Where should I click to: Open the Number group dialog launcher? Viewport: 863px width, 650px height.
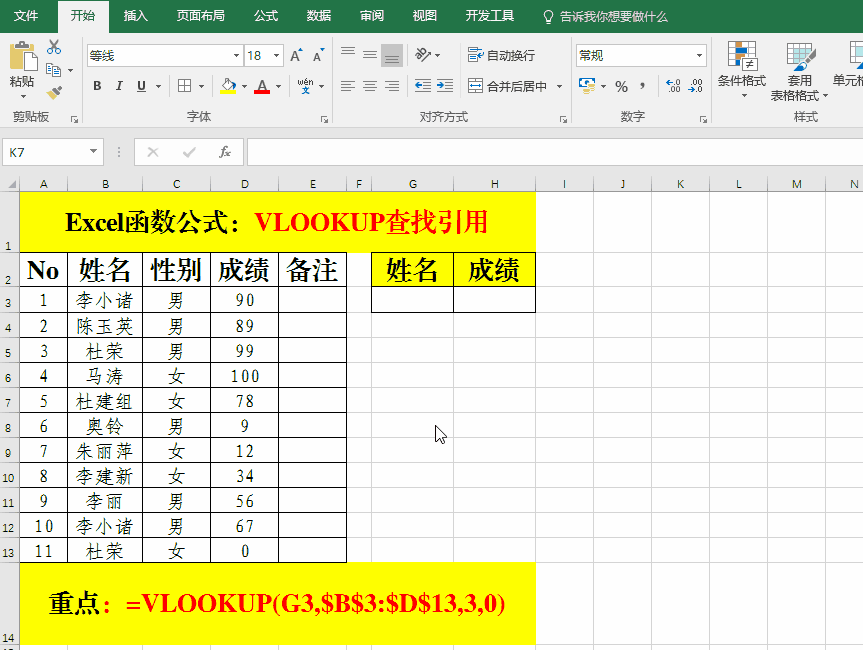pos(703,119)
